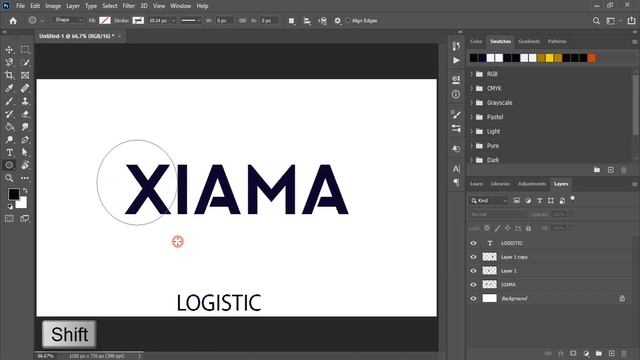Switch to the Adjustments tab

[x=532, y=184]
